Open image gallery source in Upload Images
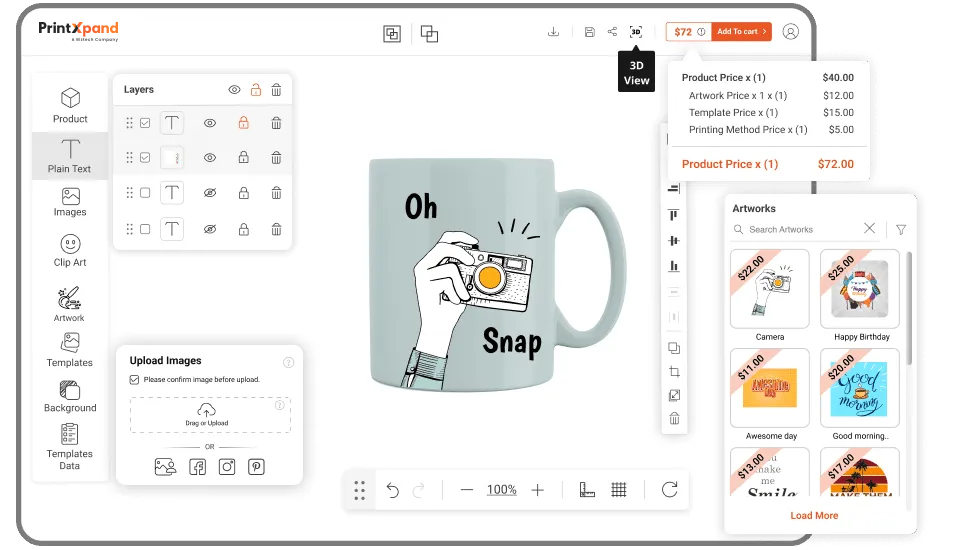The height and width of the screenshot is (550, 975). pos(165,467)
